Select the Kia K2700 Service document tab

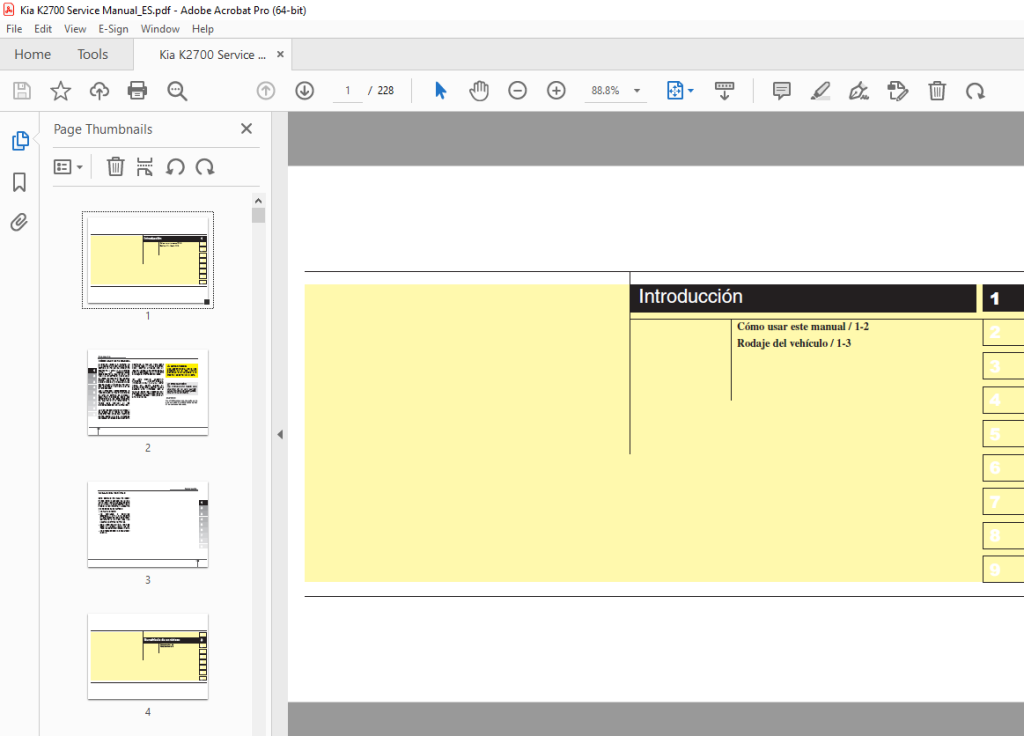(x=212, y=55)
